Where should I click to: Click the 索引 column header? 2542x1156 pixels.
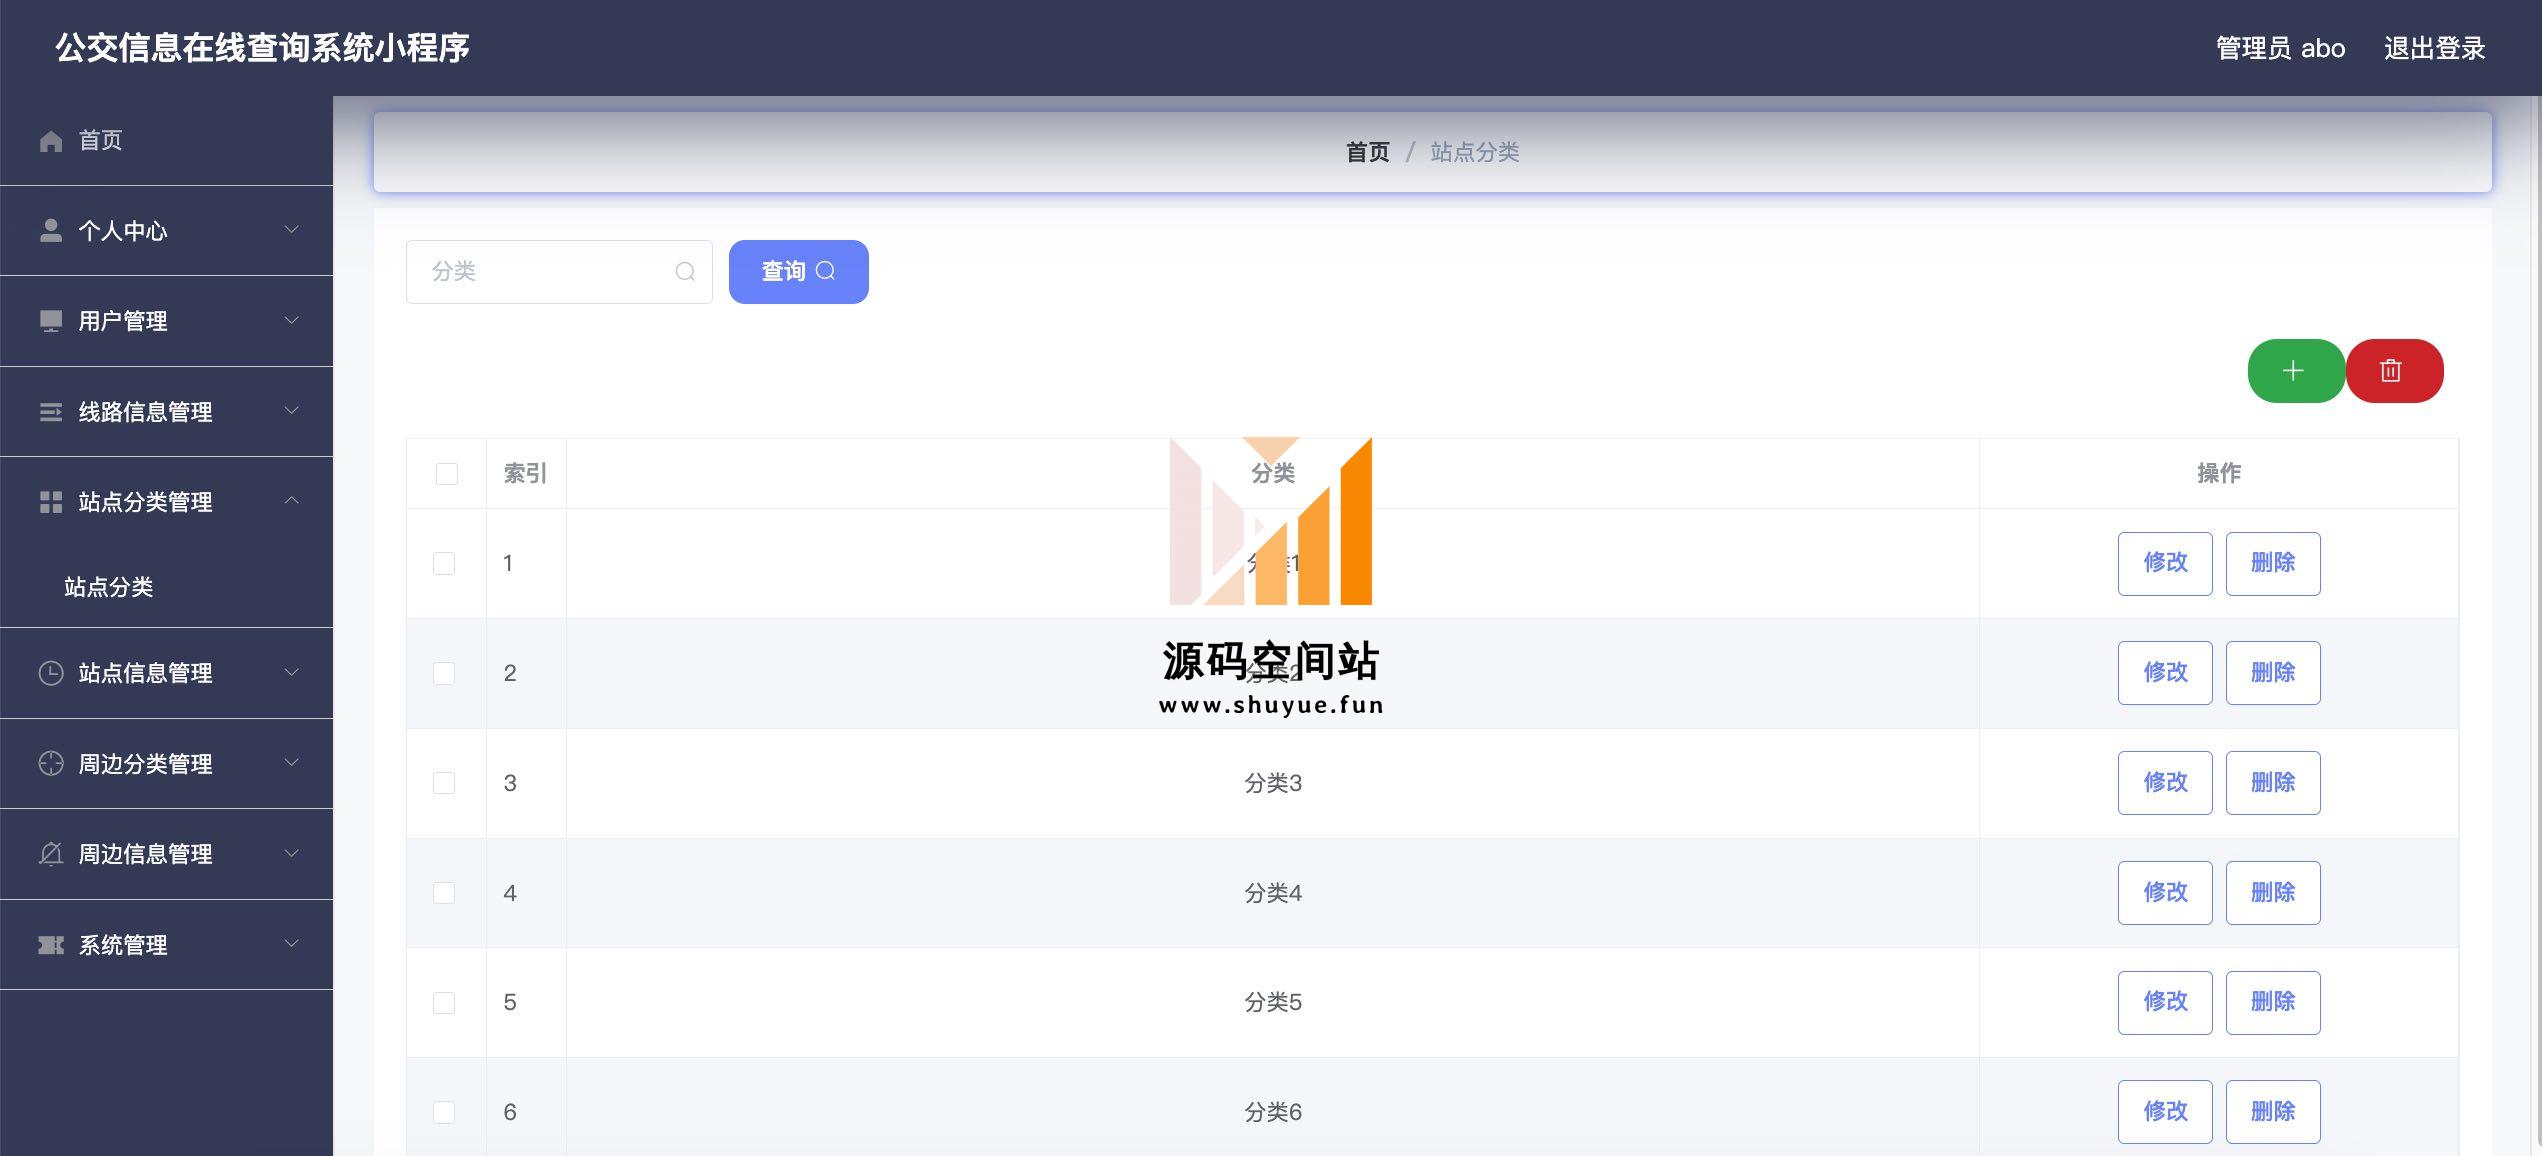pyautogui.click(x=525, y=474)
